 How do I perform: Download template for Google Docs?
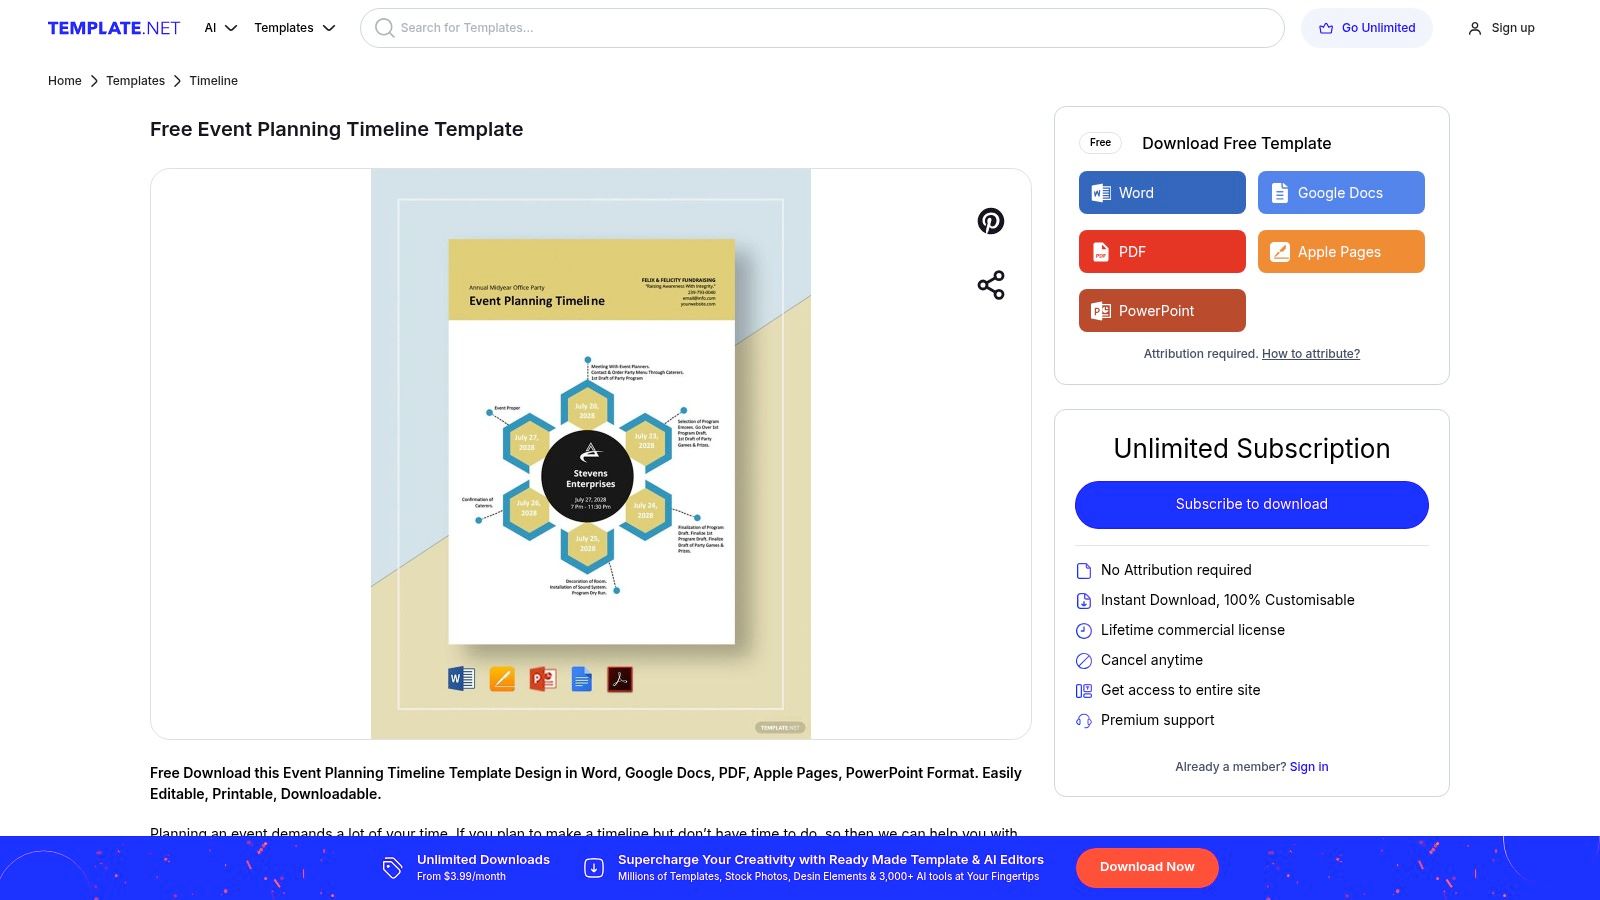click(x=1341, y=193)
